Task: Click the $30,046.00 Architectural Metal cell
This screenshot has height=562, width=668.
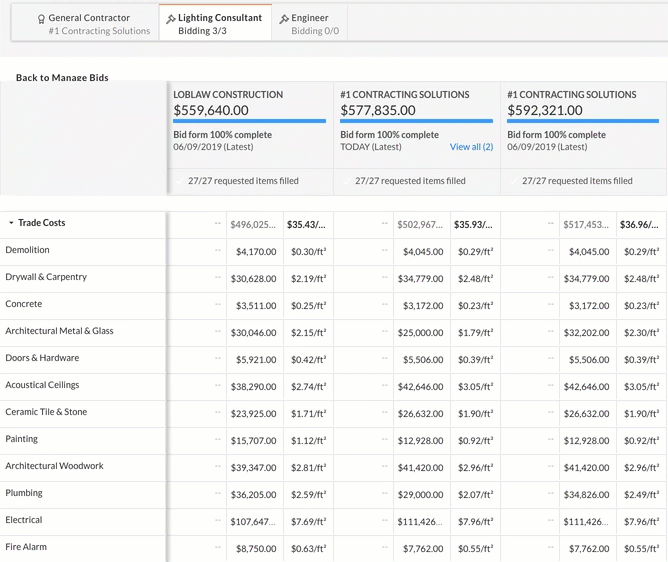Action: tap(255, 333)
